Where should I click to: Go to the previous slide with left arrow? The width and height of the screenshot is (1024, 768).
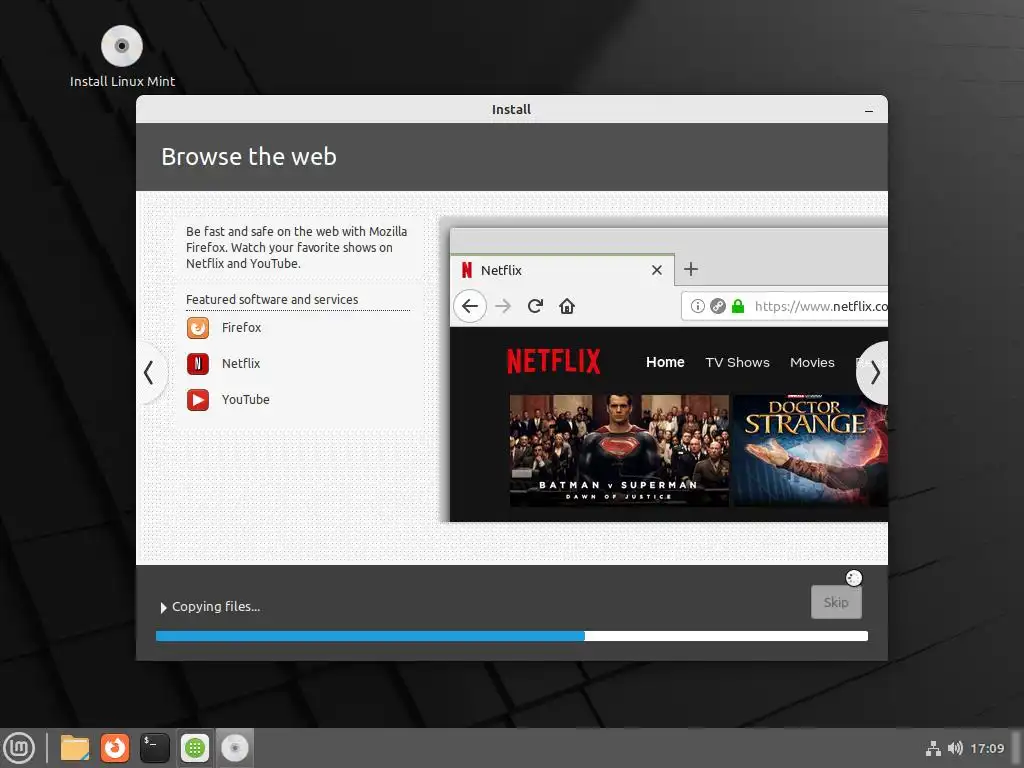pyautogui.click(x=149, y=372)
